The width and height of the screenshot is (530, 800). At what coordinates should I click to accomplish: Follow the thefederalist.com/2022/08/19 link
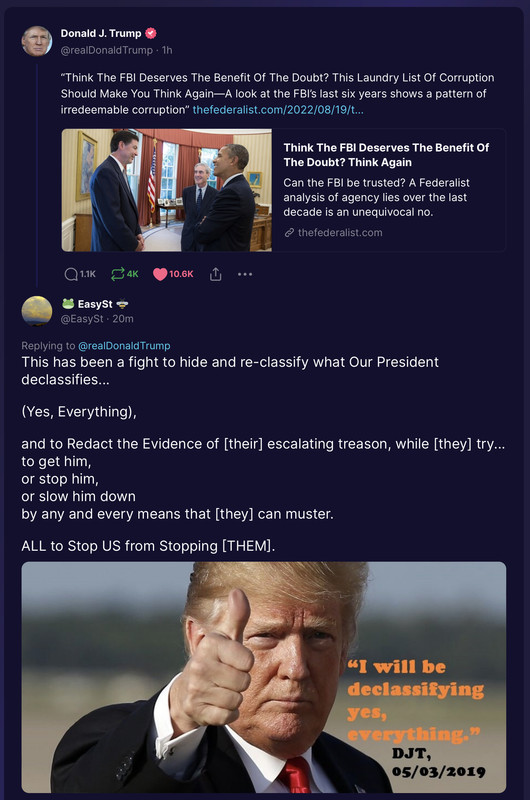pyautogui.click(x=278, y=110)
